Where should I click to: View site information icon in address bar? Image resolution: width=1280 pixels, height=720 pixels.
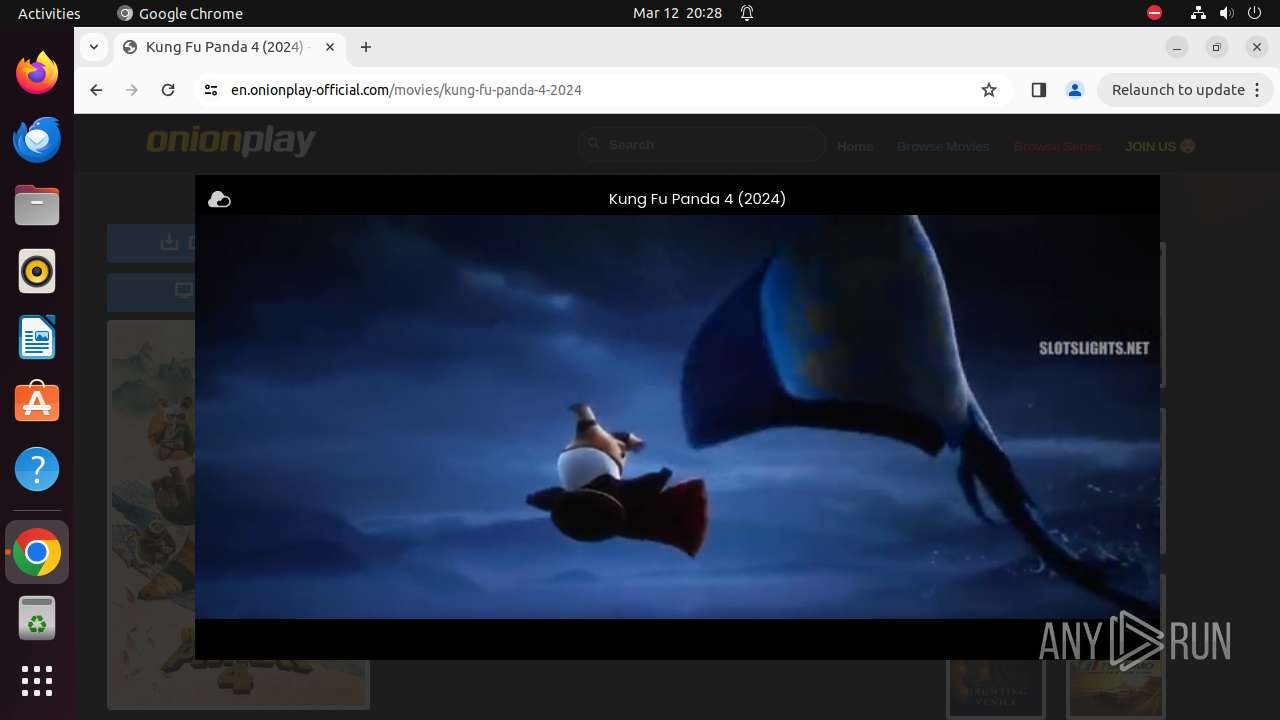click(210, 90)
